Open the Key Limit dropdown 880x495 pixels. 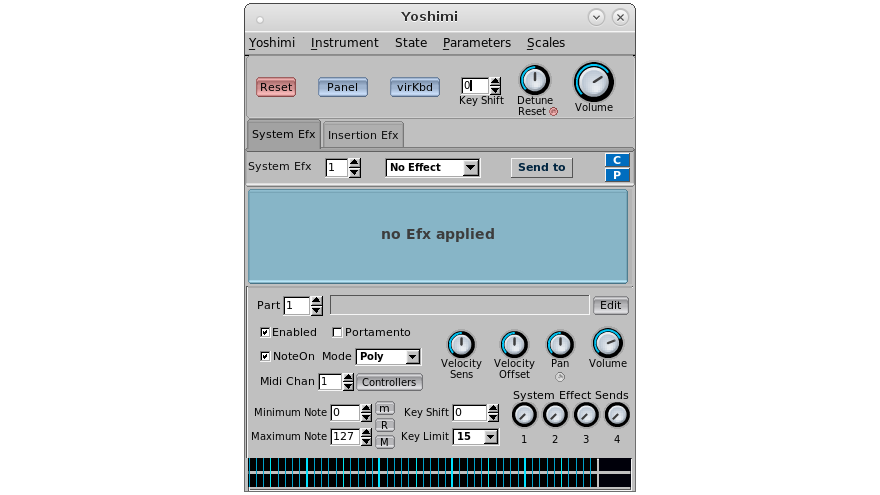pos(476,437)
